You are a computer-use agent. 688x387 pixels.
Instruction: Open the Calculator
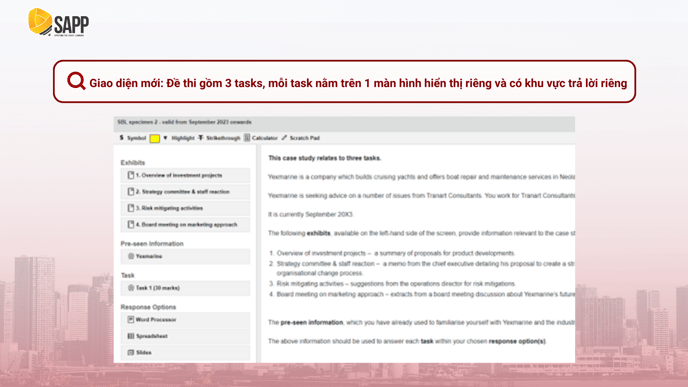click(x=261, y=138)
